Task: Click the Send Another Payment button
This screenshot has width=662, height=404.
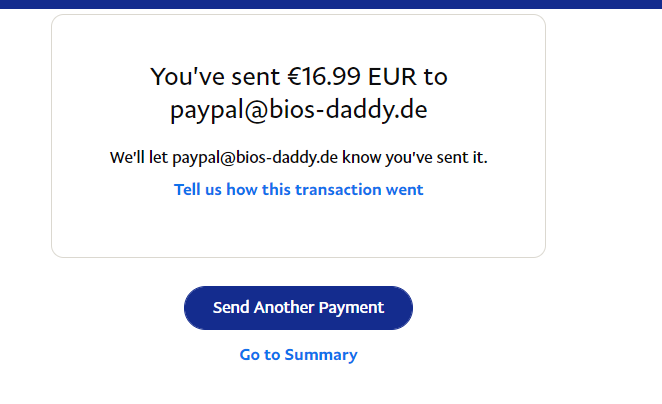Action: (298, 308)
